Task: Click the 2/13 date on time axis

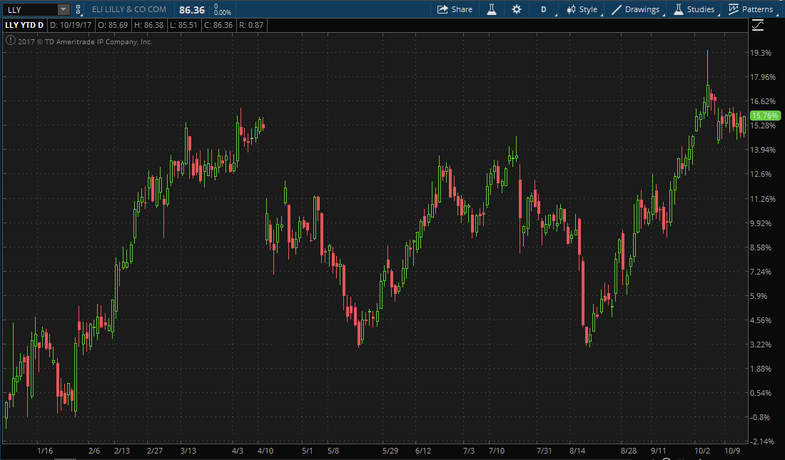Action: click(x=122, y=451)
